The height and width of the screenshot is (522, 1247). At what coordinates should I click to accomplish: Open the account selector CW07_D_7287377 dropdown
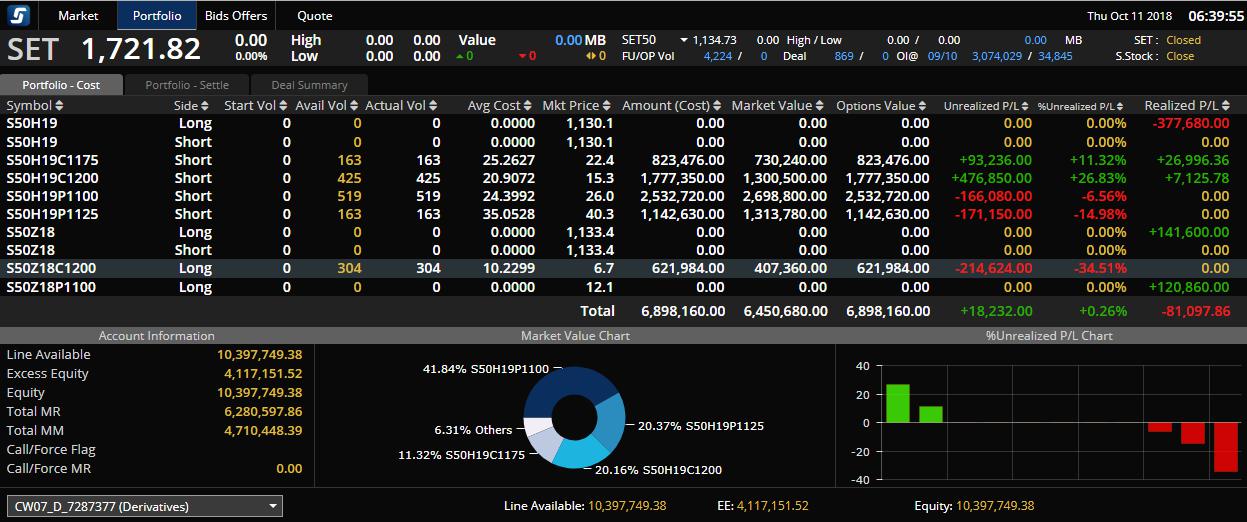click(x=145, y=506)
